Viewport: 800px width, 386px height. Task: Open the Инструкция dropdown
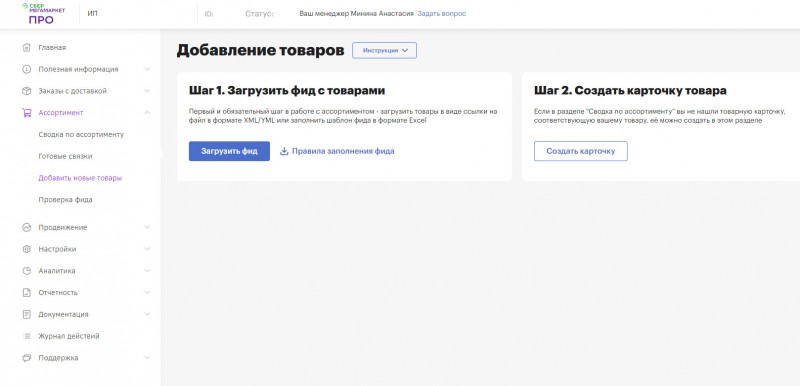coord(385,50)
